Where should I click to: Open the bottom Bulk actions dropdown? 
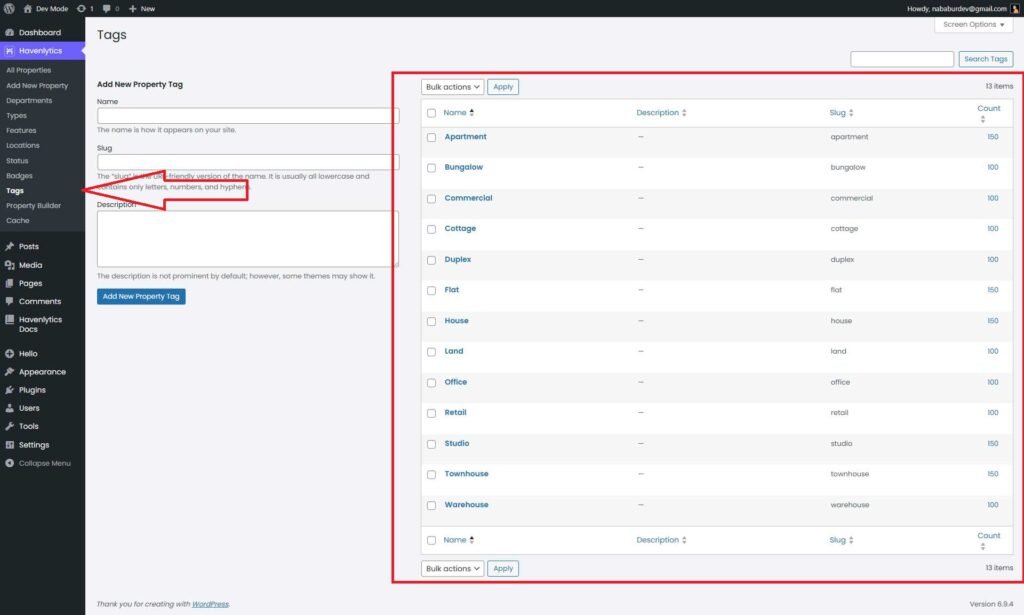tap(452, 568)
